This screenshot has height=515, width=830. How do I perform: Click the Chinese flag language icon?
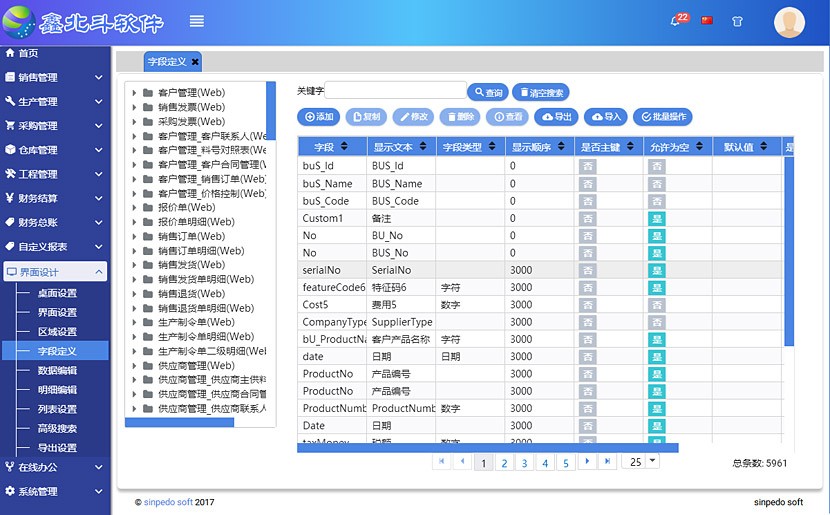708,20
